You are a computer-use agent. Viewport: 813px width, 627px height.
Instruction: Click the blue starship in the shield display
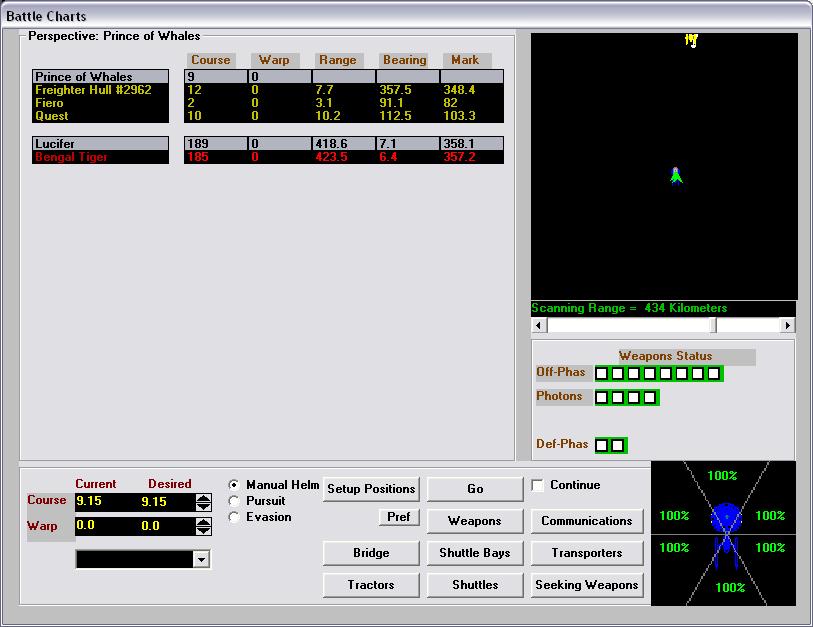coord(726,534)
